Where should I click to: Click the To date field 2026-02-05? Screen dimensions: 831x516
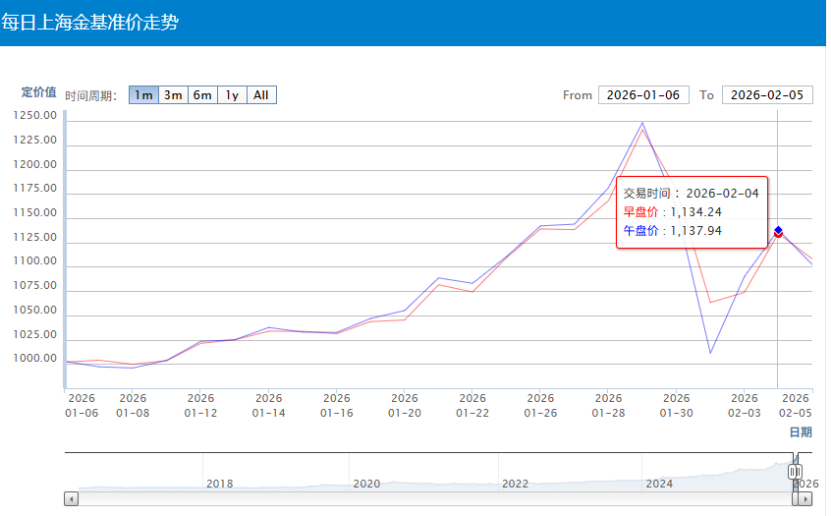(x=767, y=95)
